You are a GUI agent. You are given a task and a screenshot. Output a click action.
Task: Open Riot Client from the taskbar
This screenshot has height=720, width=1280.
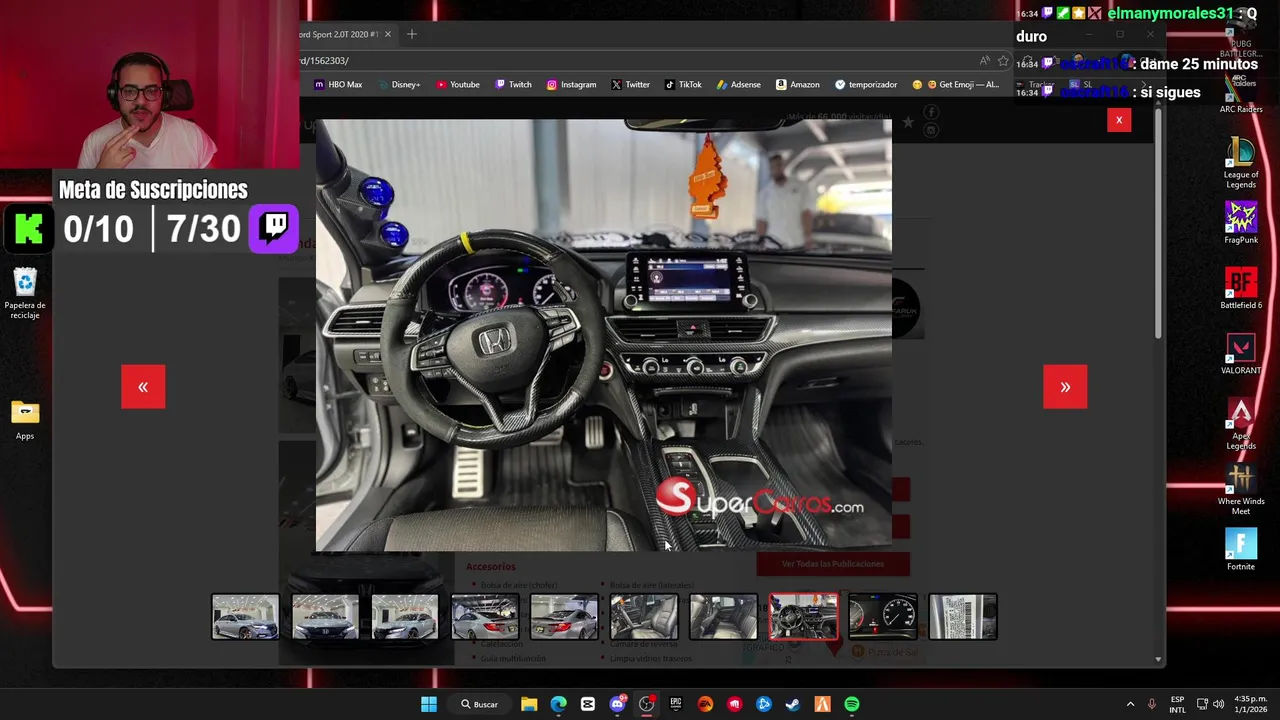[735, 704]
